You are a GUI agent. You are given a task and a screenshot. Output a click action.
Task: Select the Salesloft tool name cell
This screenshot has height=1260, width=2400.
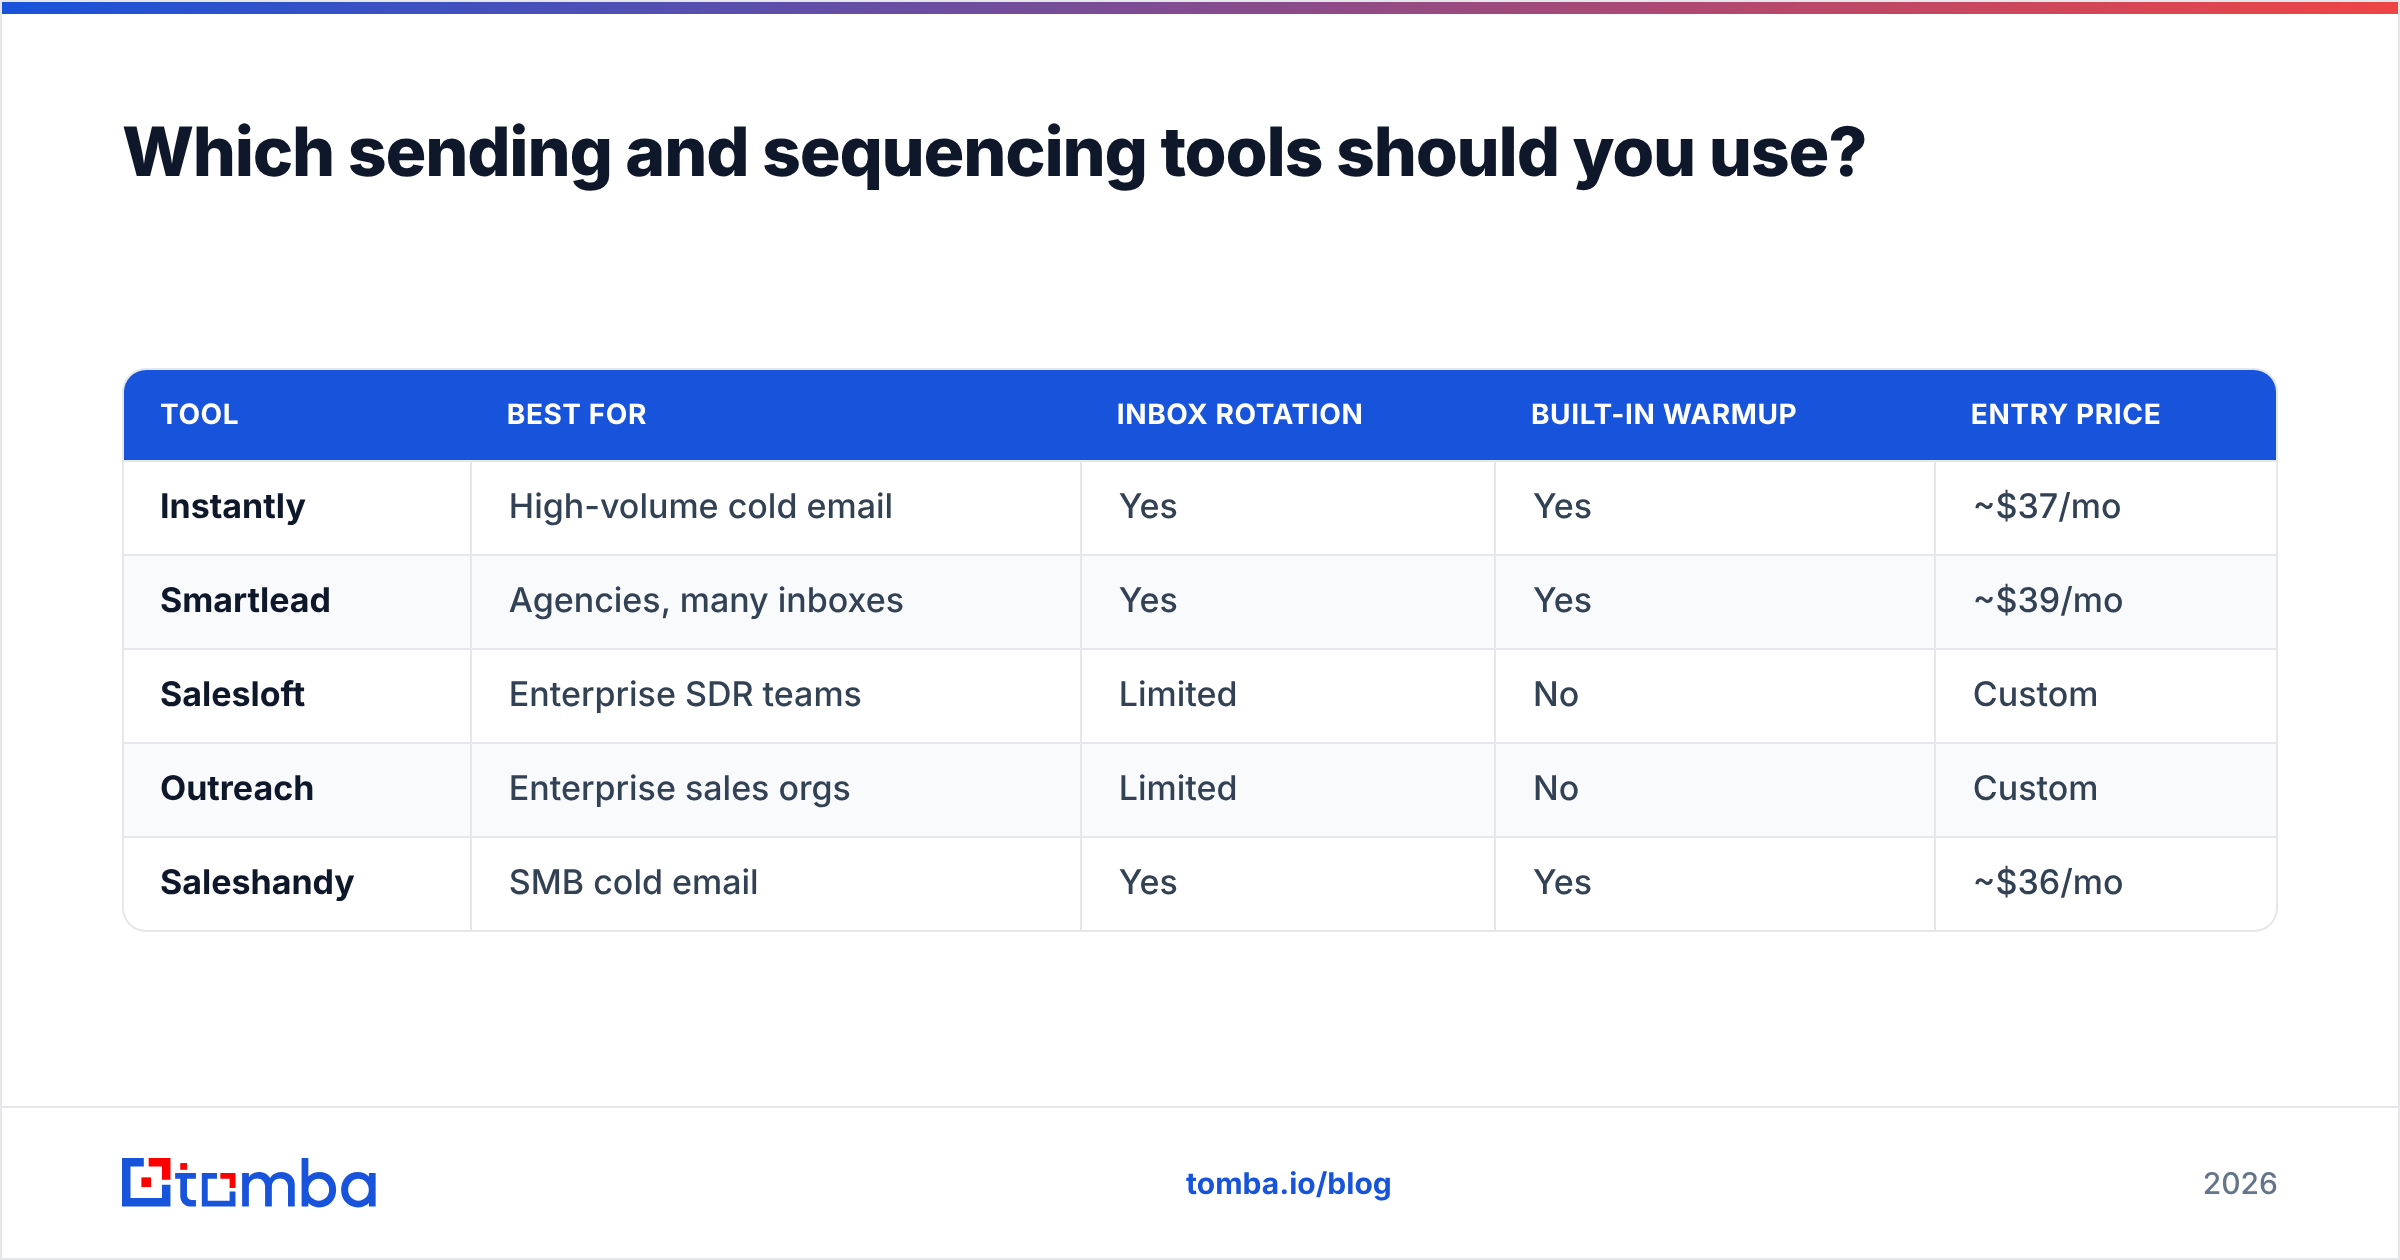[297, 695]
